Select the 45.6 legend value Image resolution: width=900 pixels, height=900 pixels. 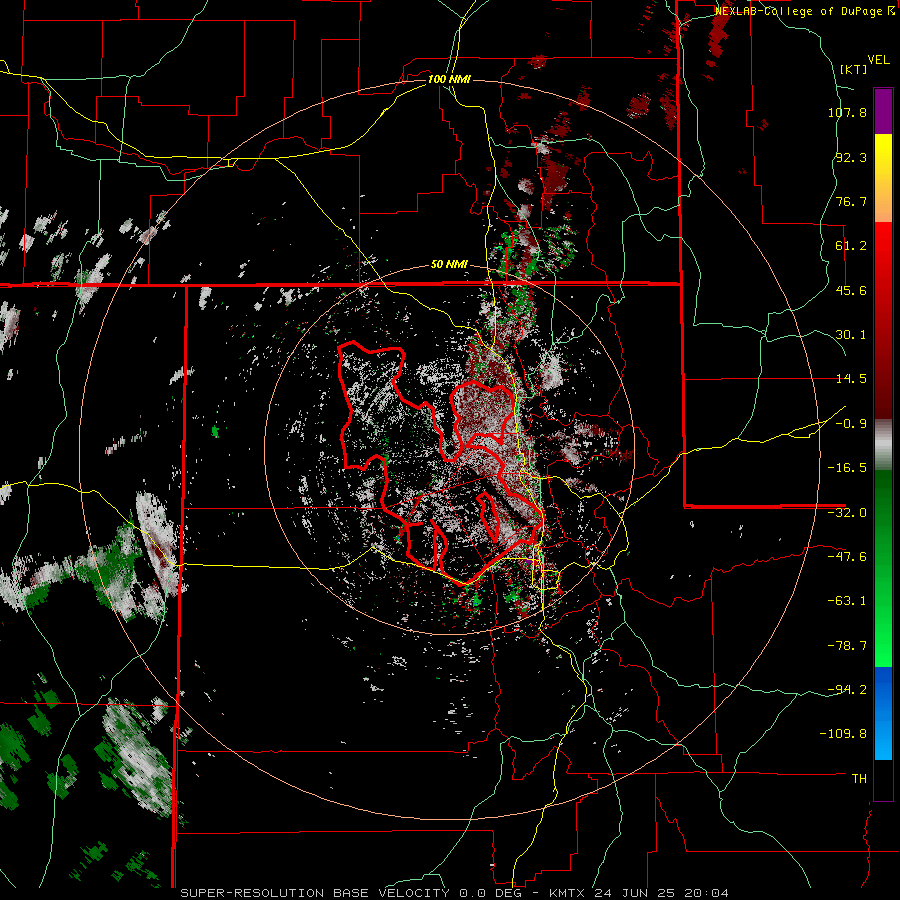[851, 290]
